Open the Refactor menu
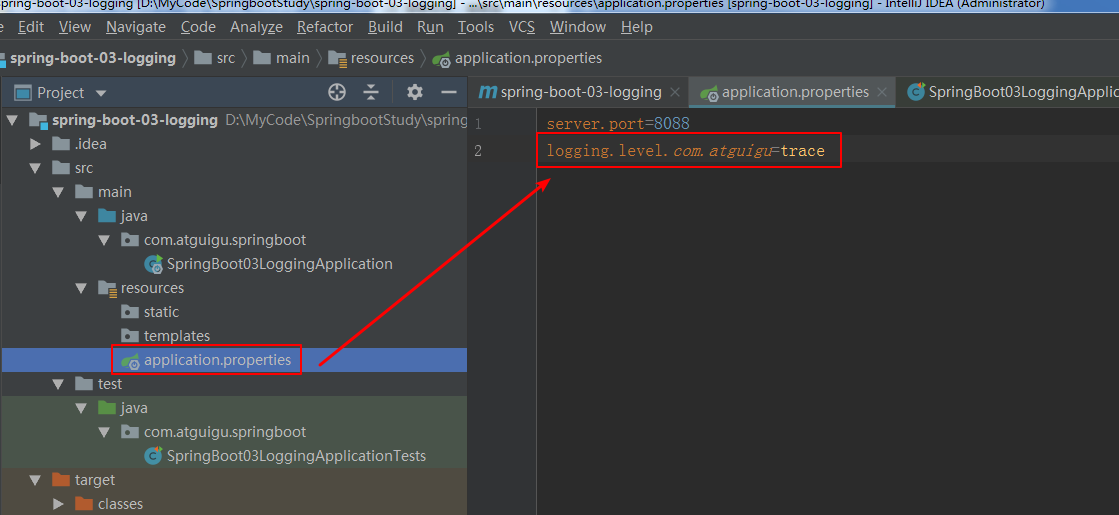This screenshot has width=1119, height=515. click(325, 27)
